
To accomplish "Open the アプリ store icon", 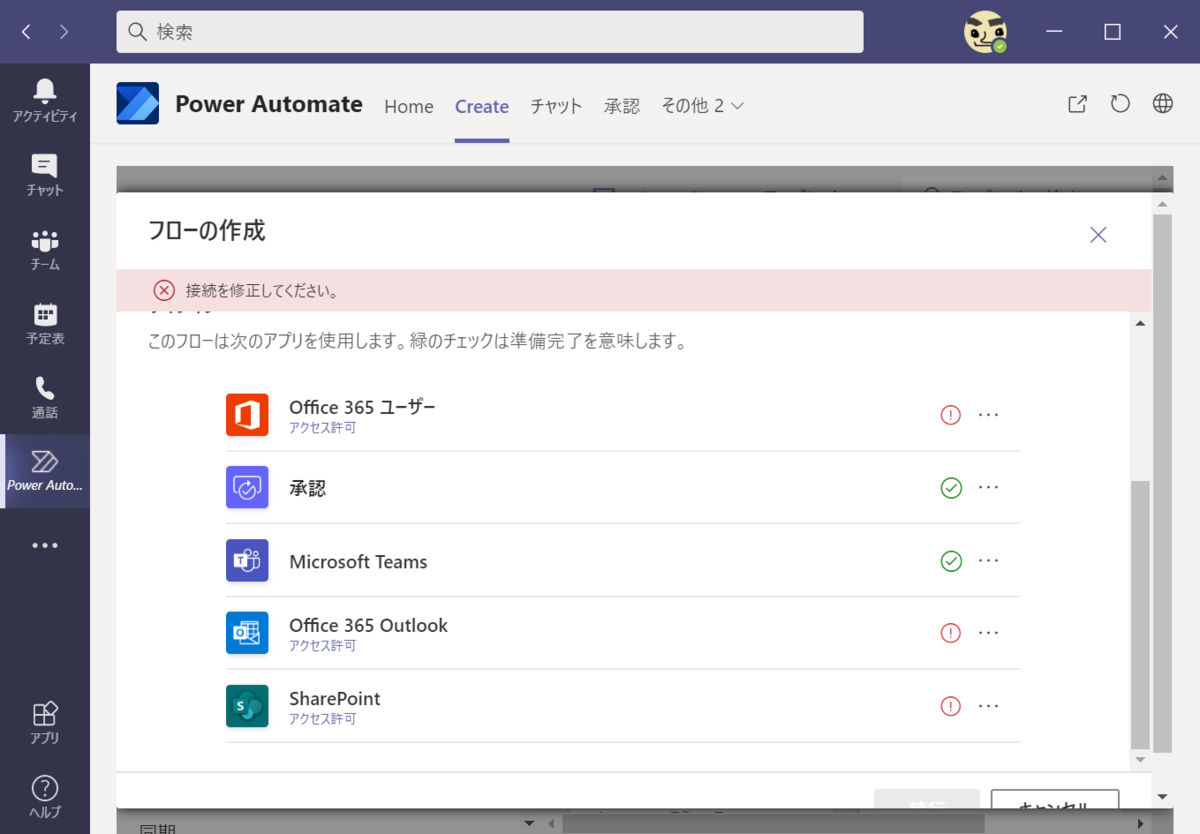I will point(44,722).
